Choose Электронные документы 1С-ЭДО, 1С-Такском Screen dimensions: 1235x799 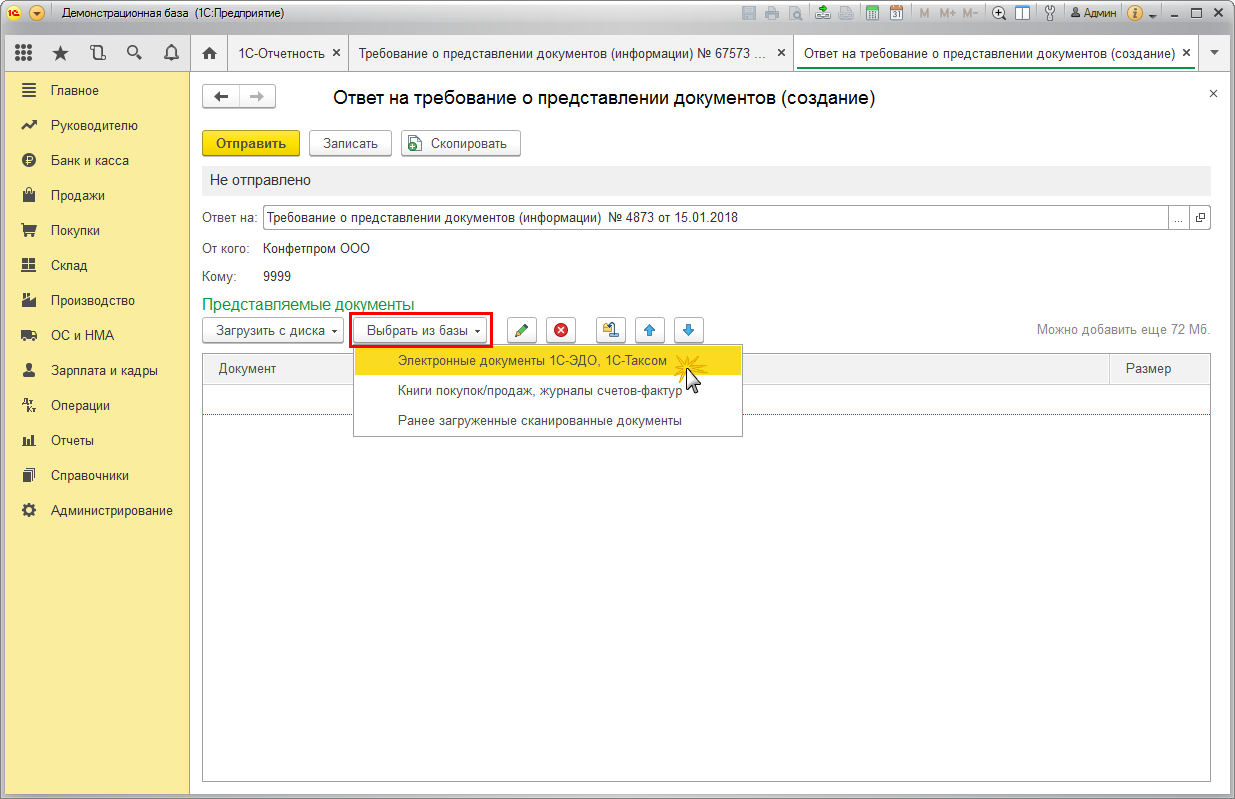[x=548, y=360]
